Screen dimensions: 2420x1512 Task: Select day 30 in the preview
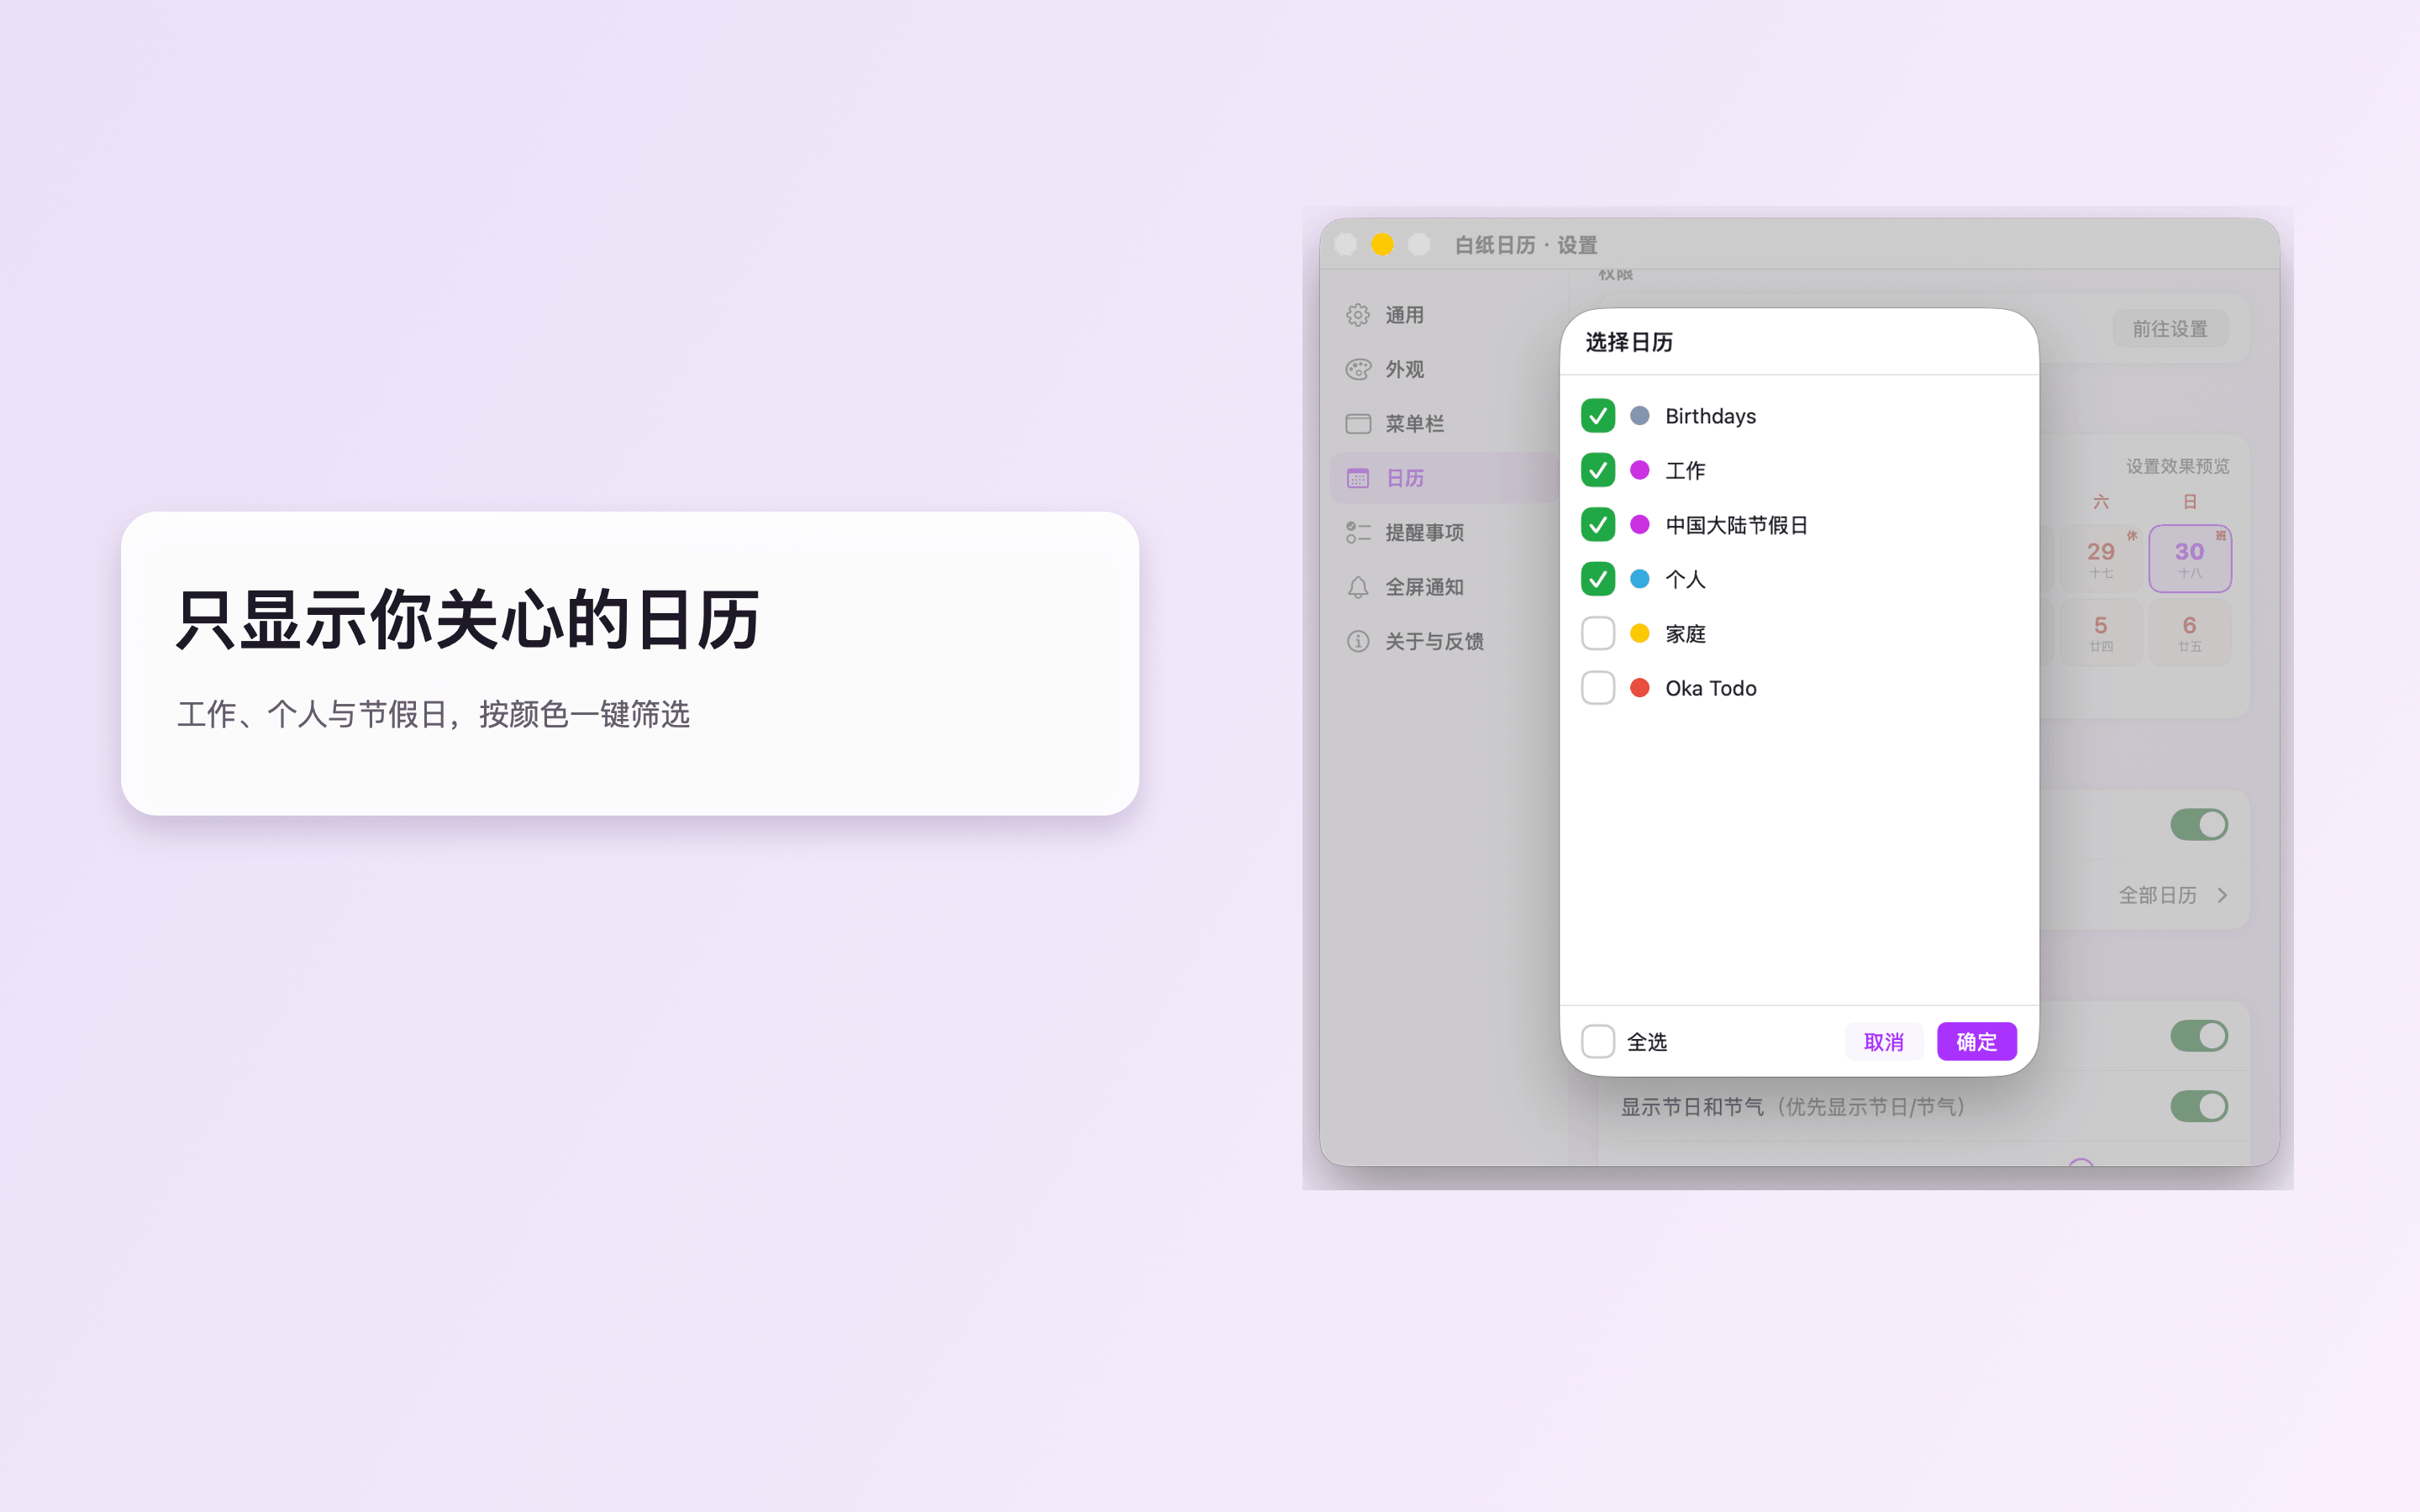click(2190, 559)
